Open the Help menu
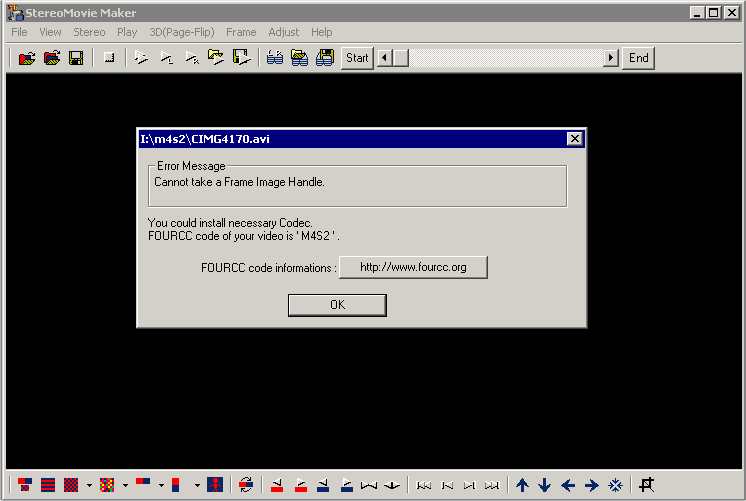746x501 pixels. (322, 32)
